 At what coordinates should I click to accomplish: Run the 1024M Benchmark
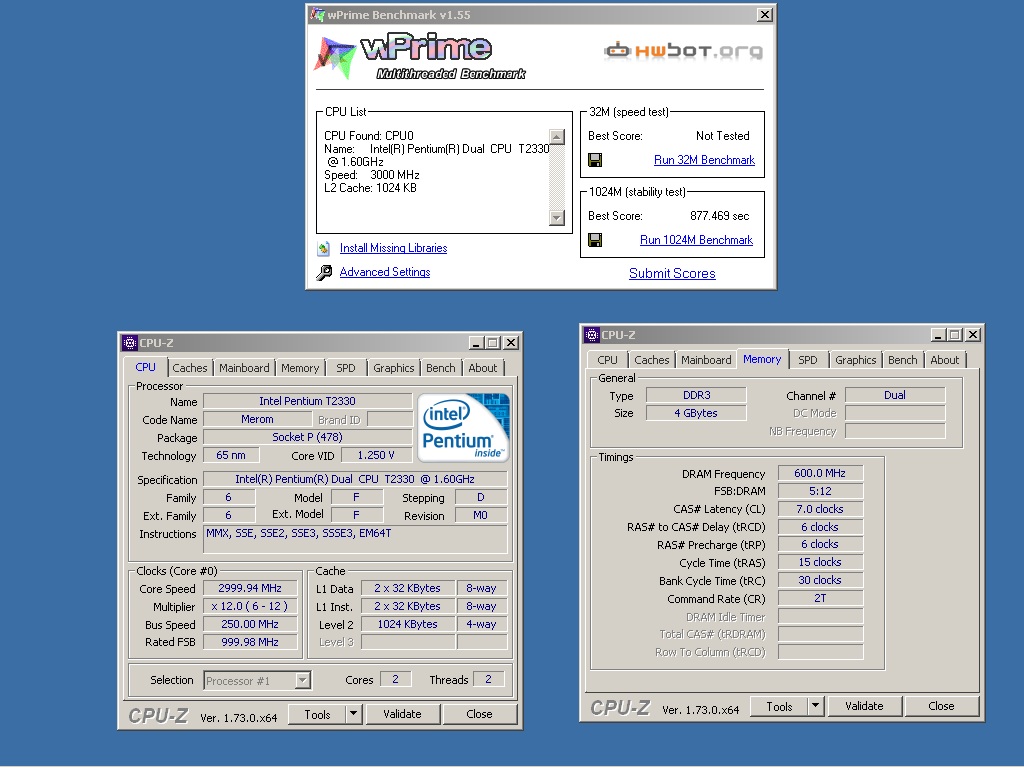[696, 240]
